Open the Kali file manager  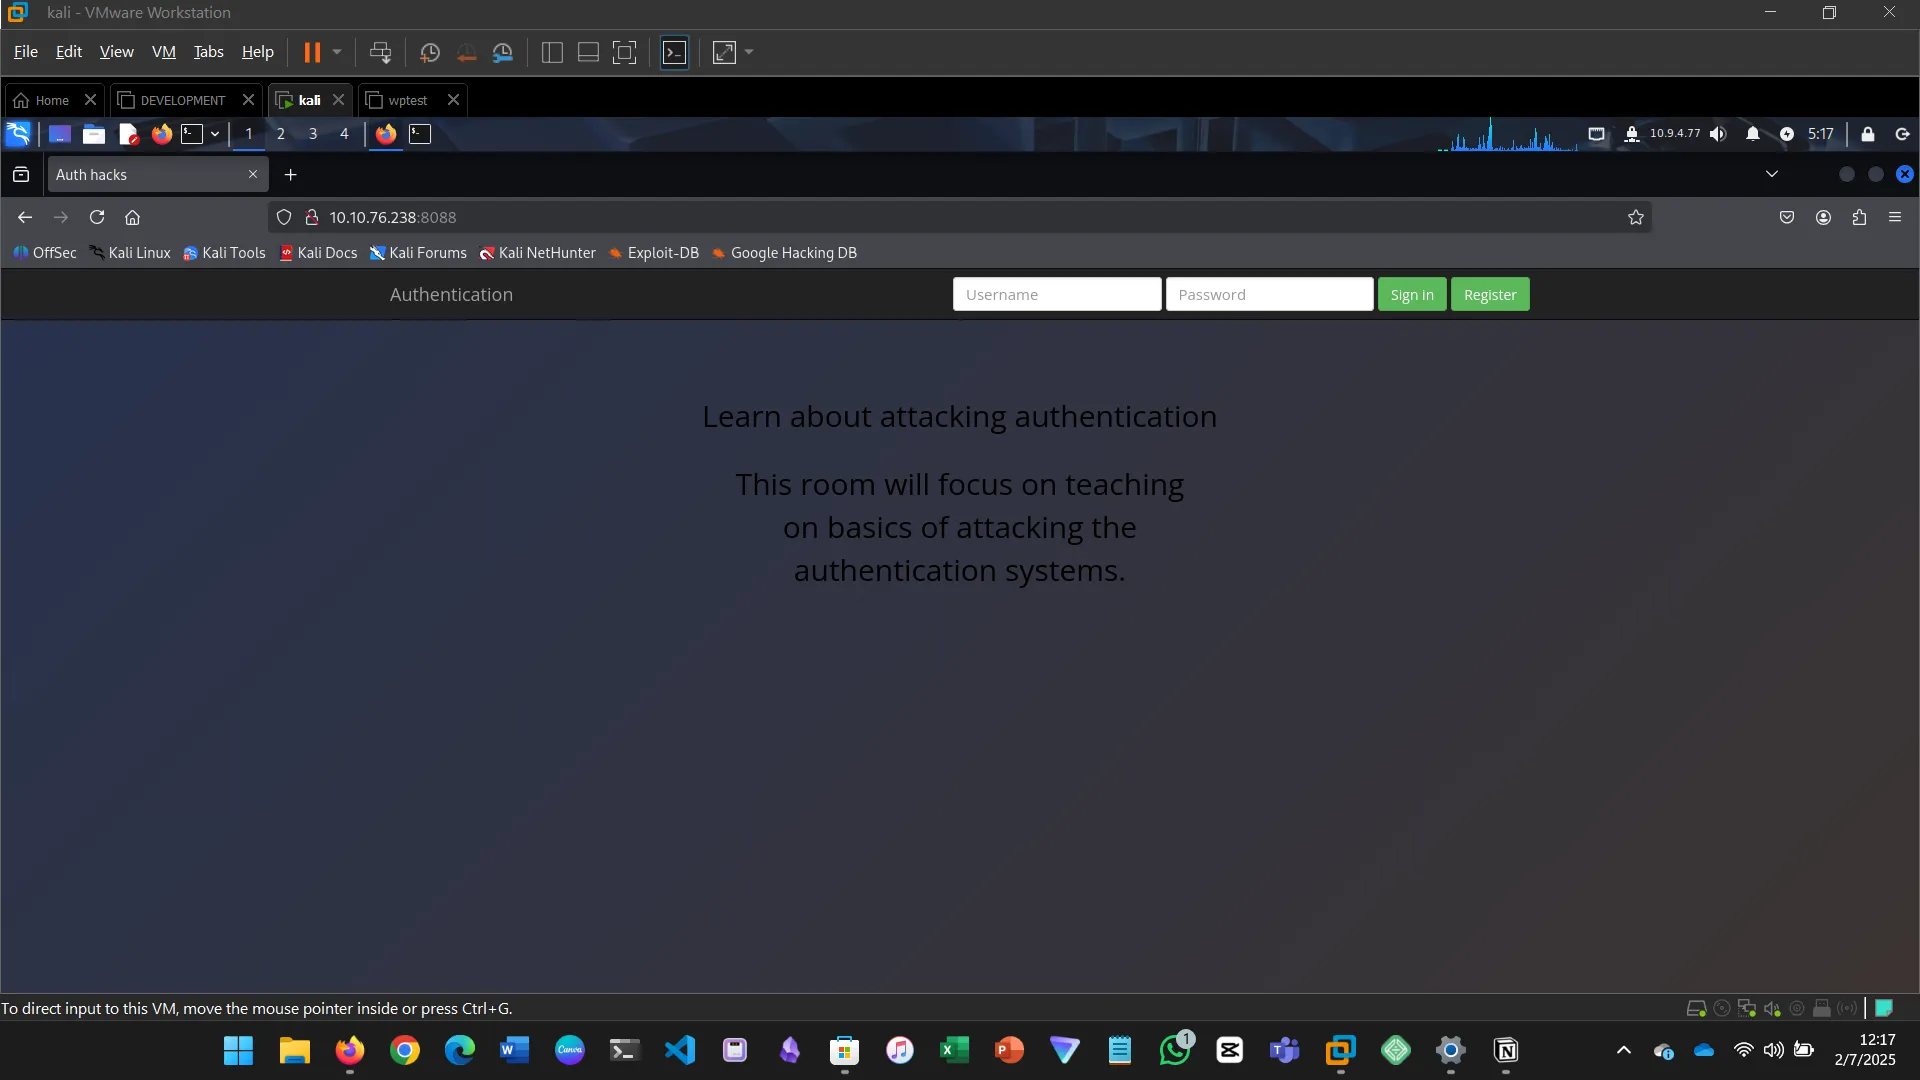[93, 133]
